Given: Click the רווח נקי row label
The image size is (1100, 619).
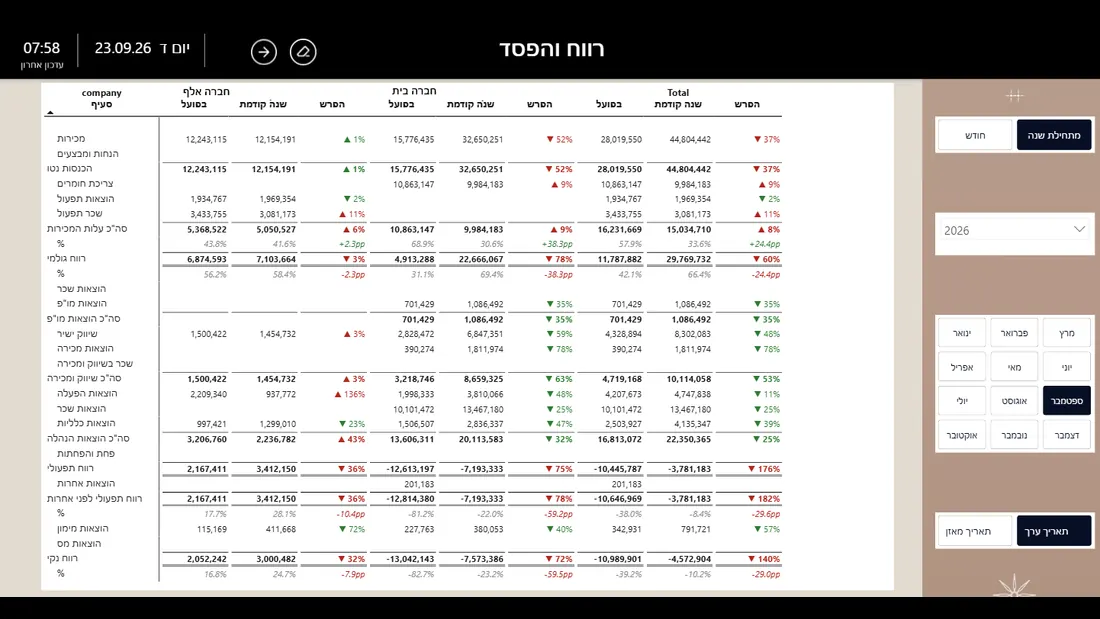Looking at the screenshot, I should (62, 559).
